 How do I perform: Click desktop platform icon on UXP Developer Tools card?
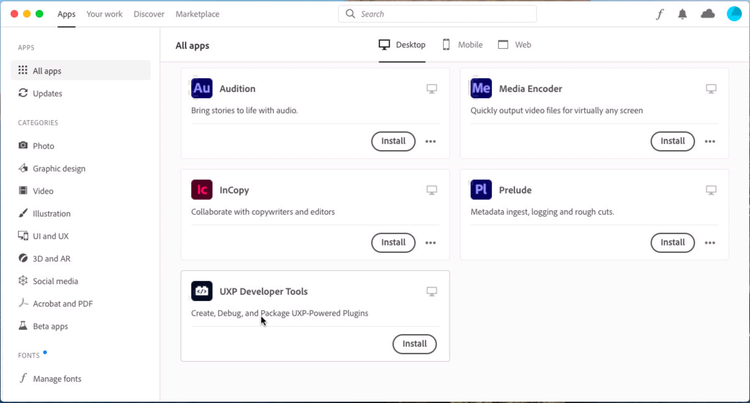pos(432,292)
